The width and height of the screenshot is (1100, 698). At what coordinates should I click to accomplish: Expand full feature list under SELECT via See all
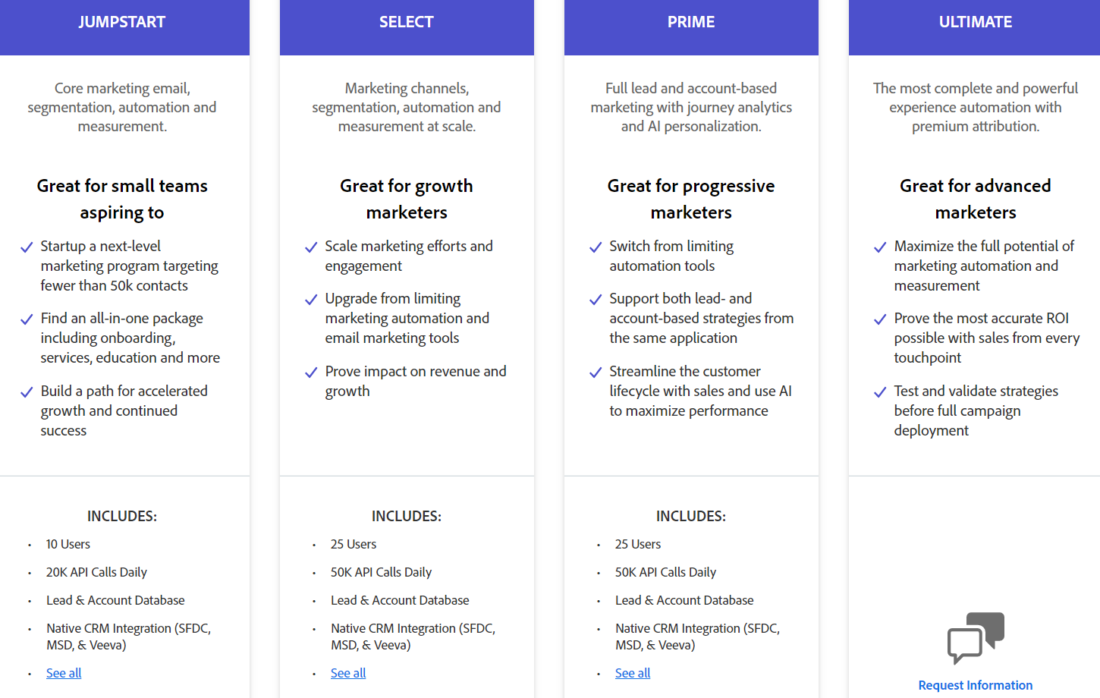click(348, 672)
